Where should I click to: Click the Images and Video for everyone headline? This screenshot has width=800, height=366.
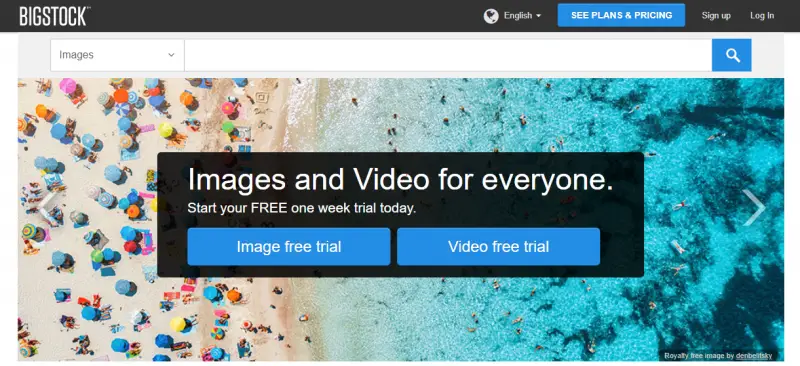401,180
